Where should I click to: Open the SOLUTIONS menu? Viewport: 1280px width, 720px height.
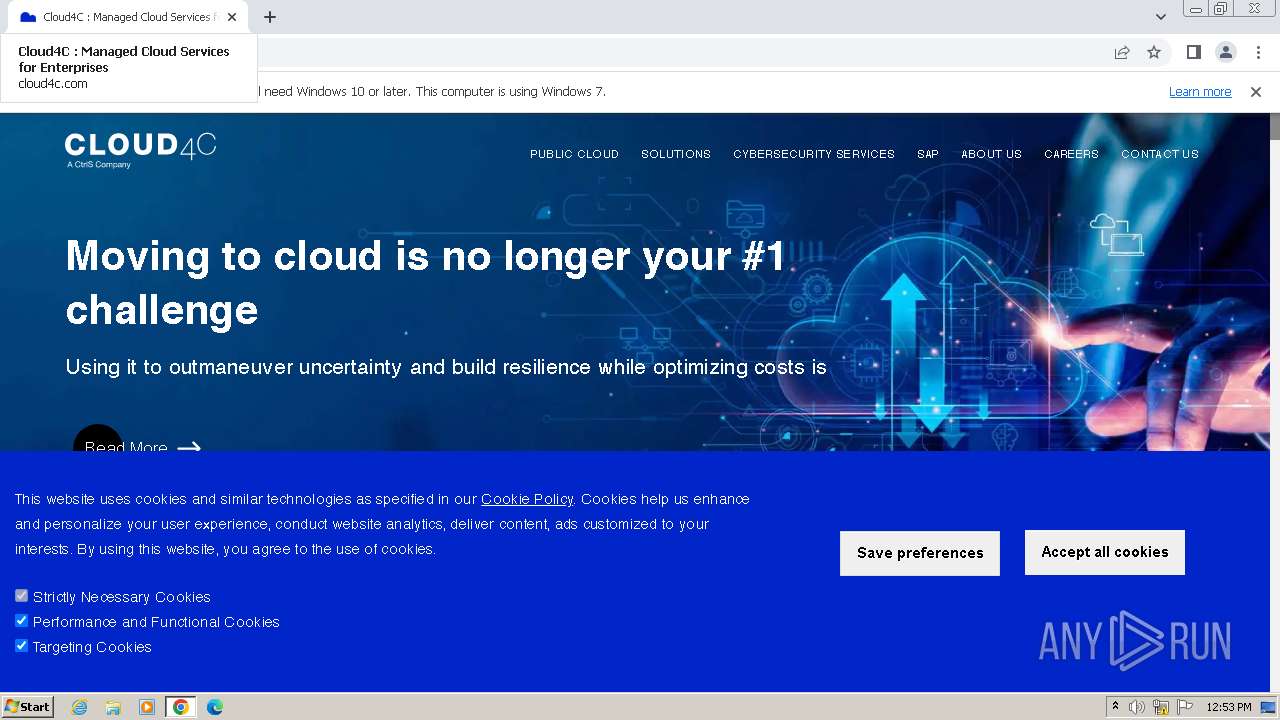pyautogui.click(x=676, y=154)
